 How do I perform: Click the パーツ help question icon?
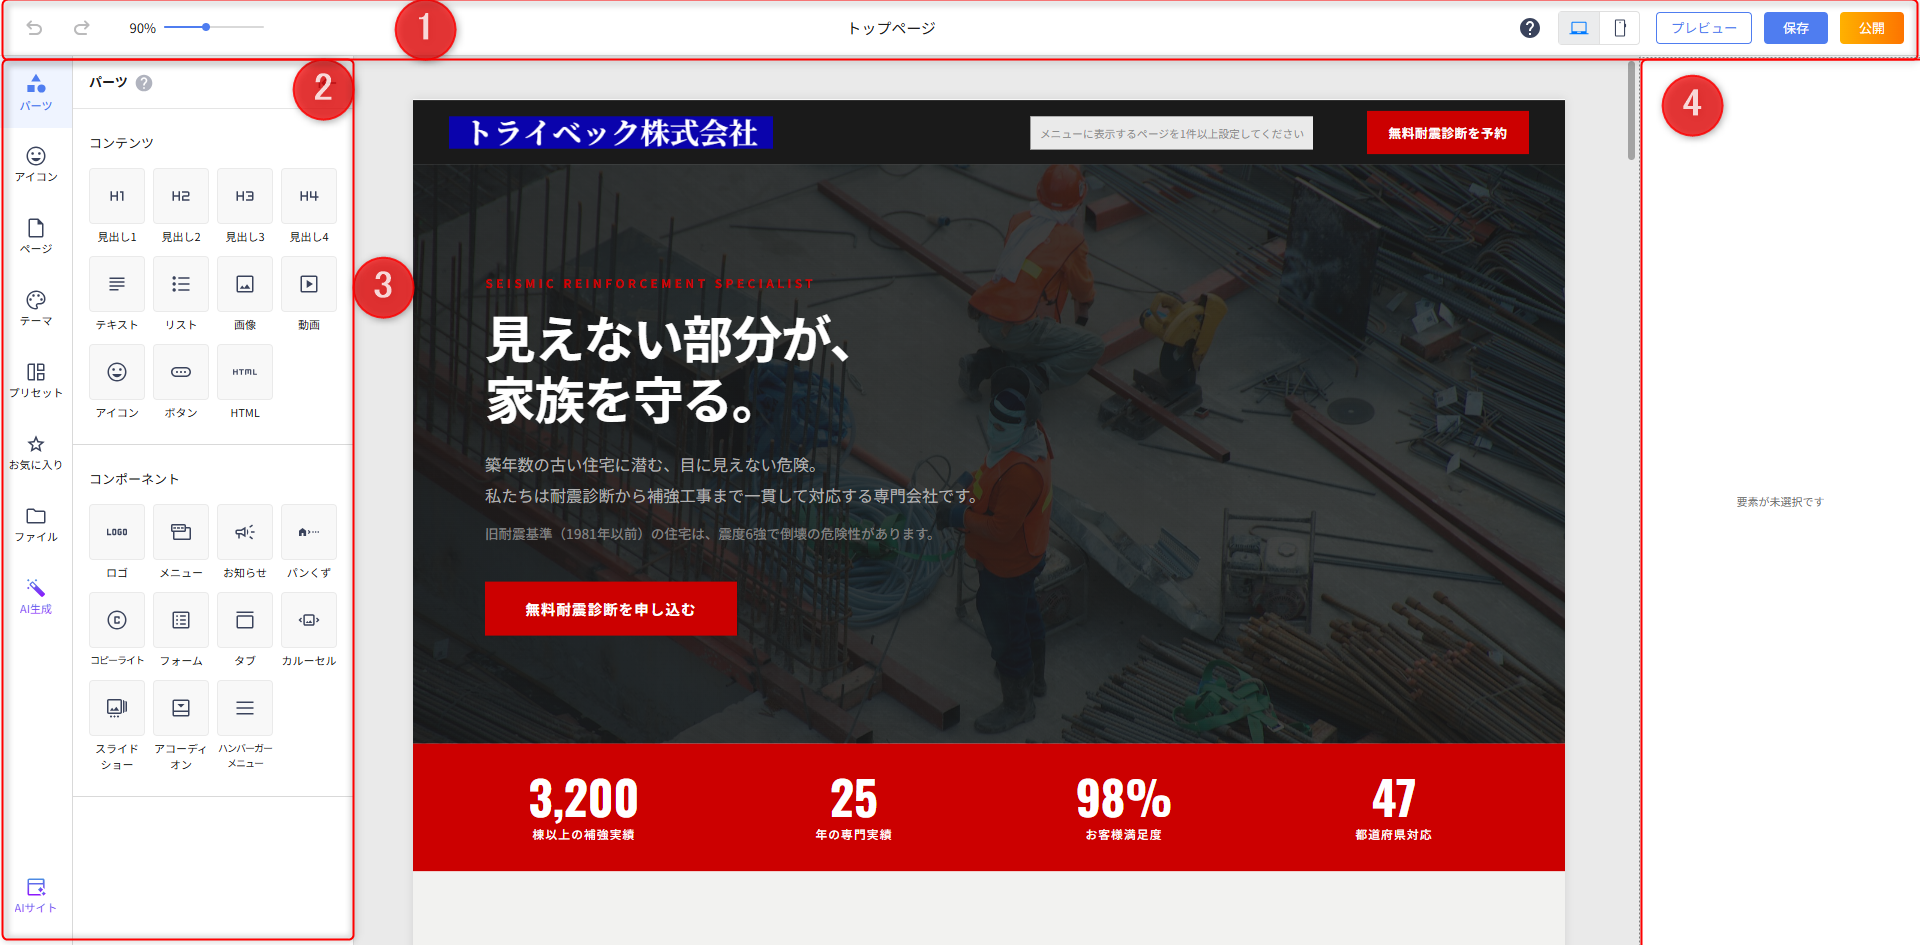(x=144, y=83)
